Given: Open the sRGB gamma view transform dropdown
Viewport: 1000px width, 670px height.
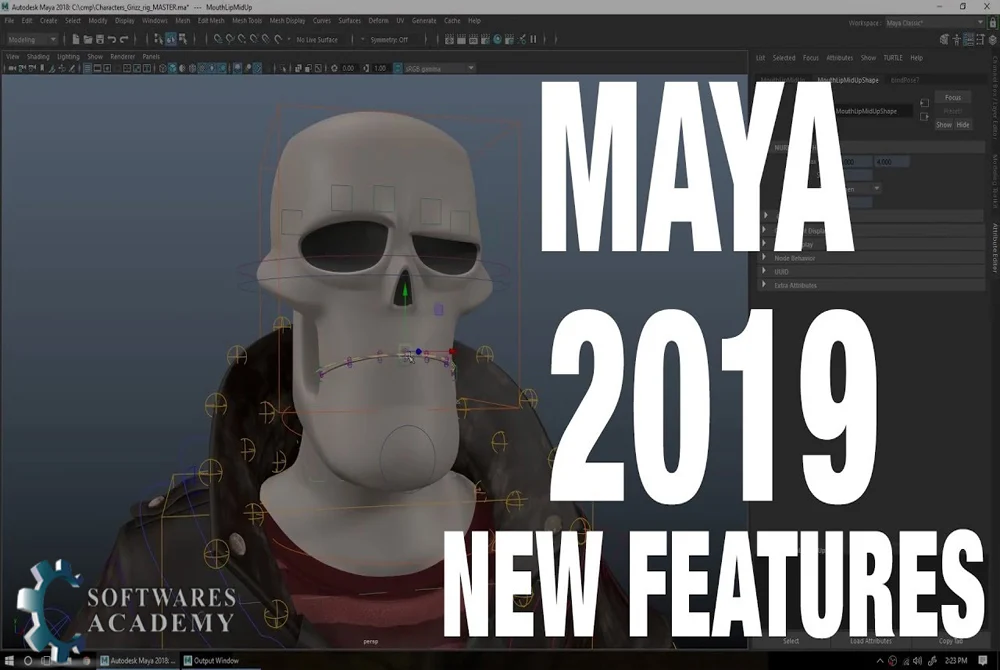Looking at the screenshot, I should (440, 68).
